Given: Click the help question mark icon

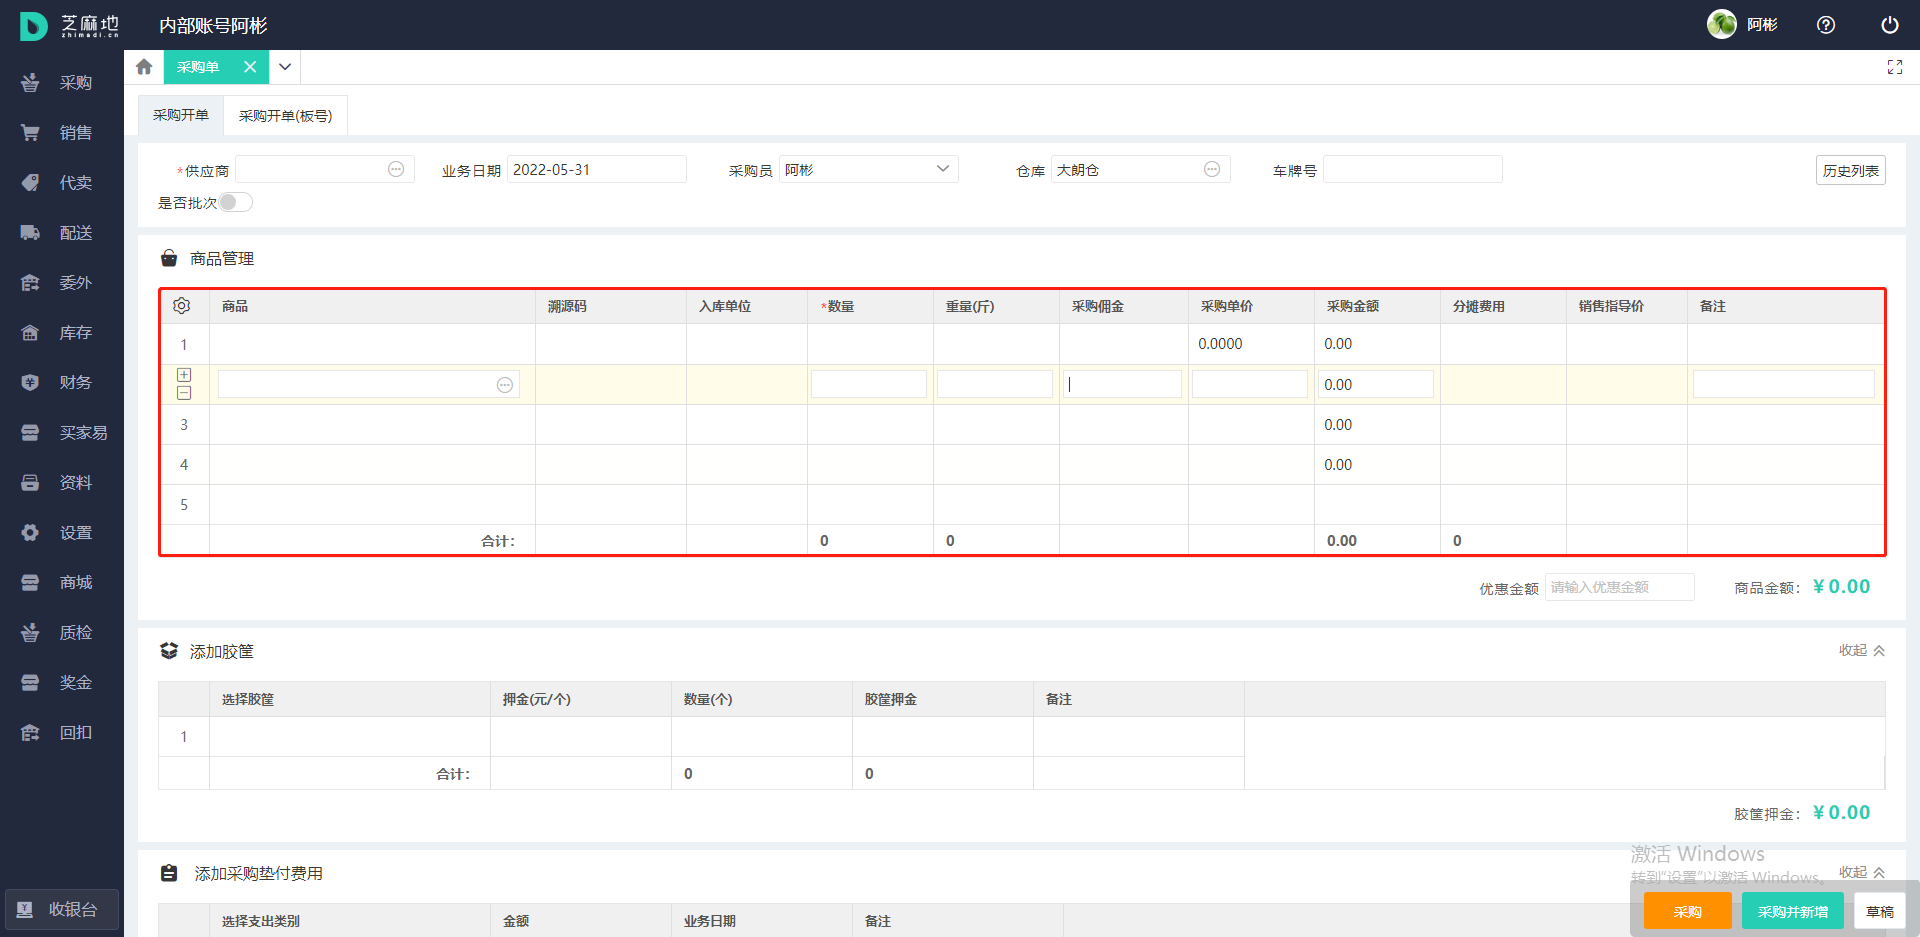Looking at the screenshot, I should (x=1826, y=25).
